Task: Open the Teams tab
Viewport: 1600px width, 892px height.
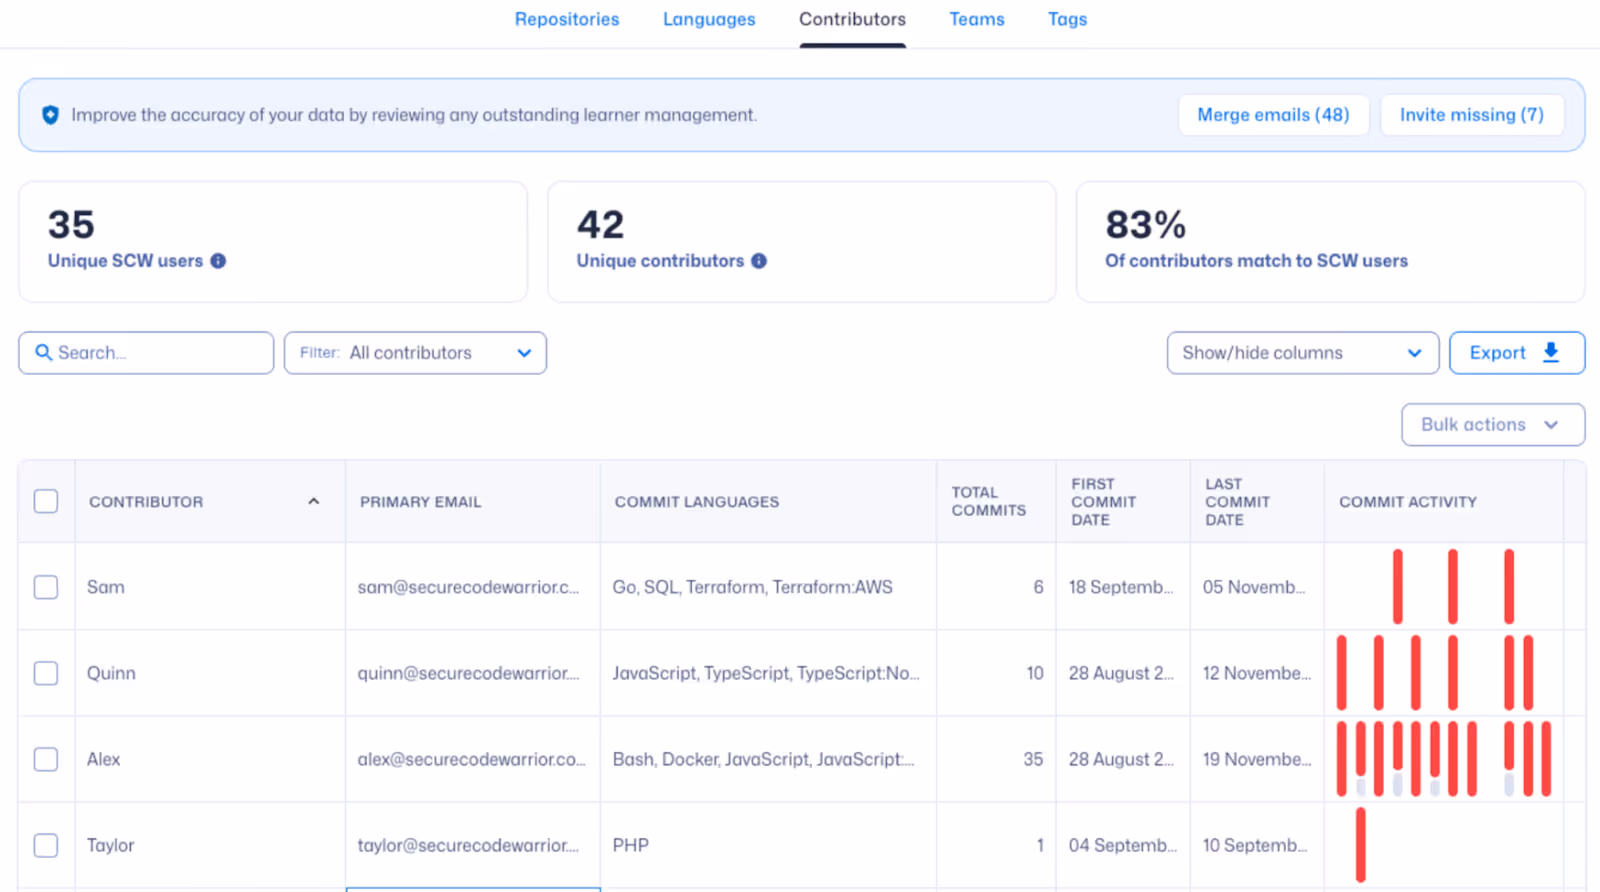Action: pyautogui.click(x=976, y=19)
